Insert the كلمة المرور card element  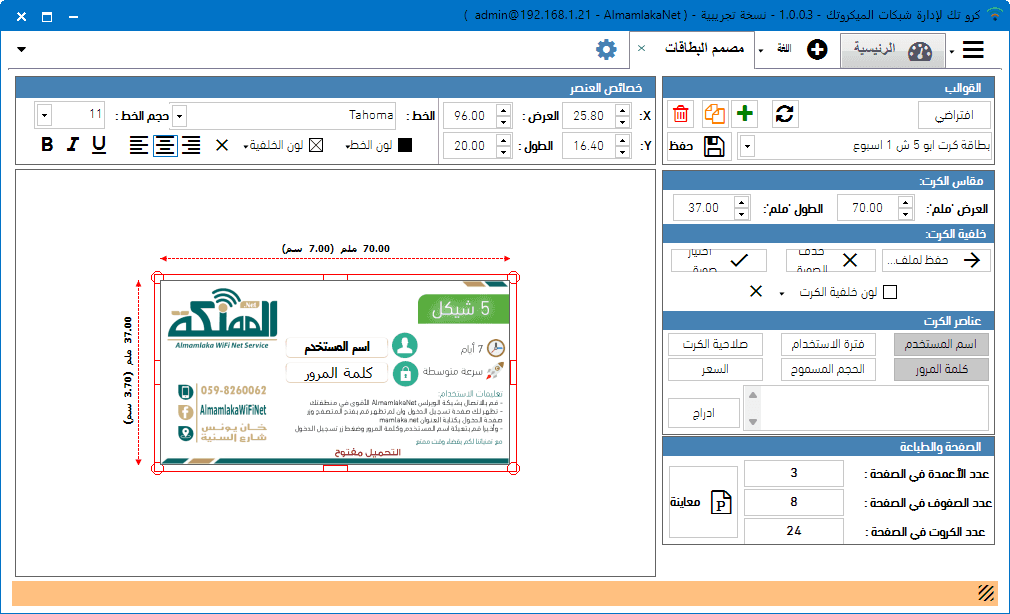pyautogui.click(x=941, y=369)
